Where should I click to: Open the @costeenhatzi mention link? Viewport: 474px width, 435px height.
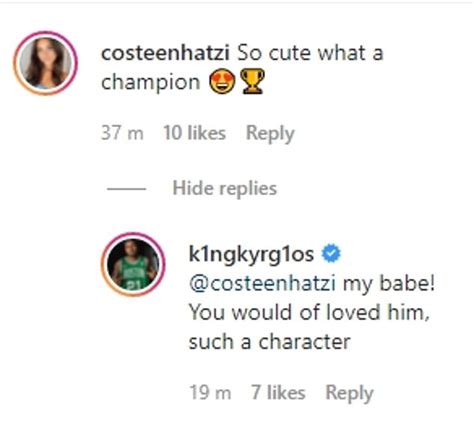[x=262, y=284]
